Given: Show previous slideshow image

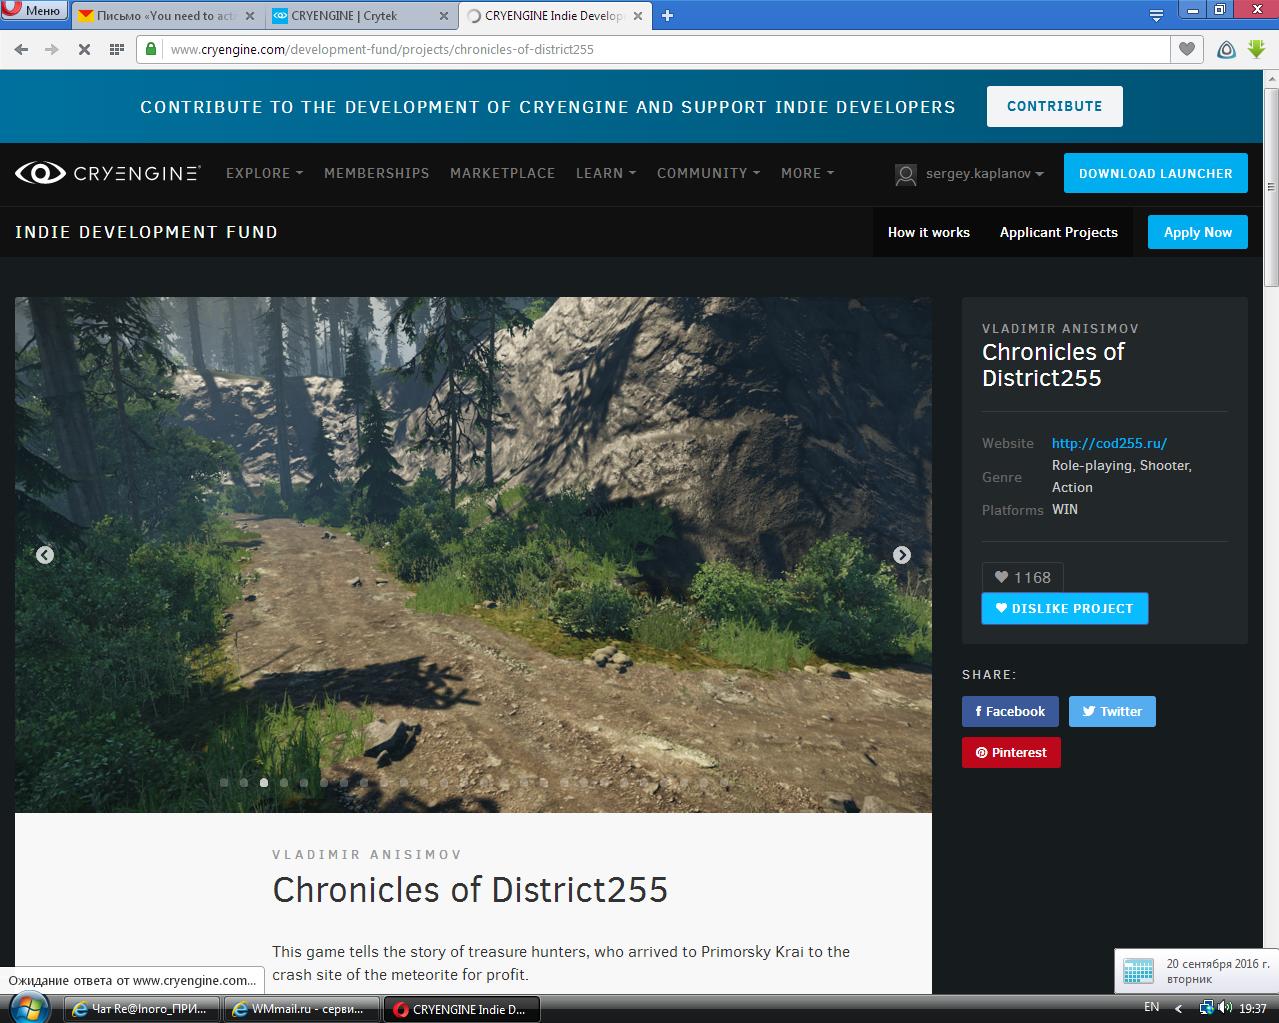Looking at the screenshot, I should point(44,555).
